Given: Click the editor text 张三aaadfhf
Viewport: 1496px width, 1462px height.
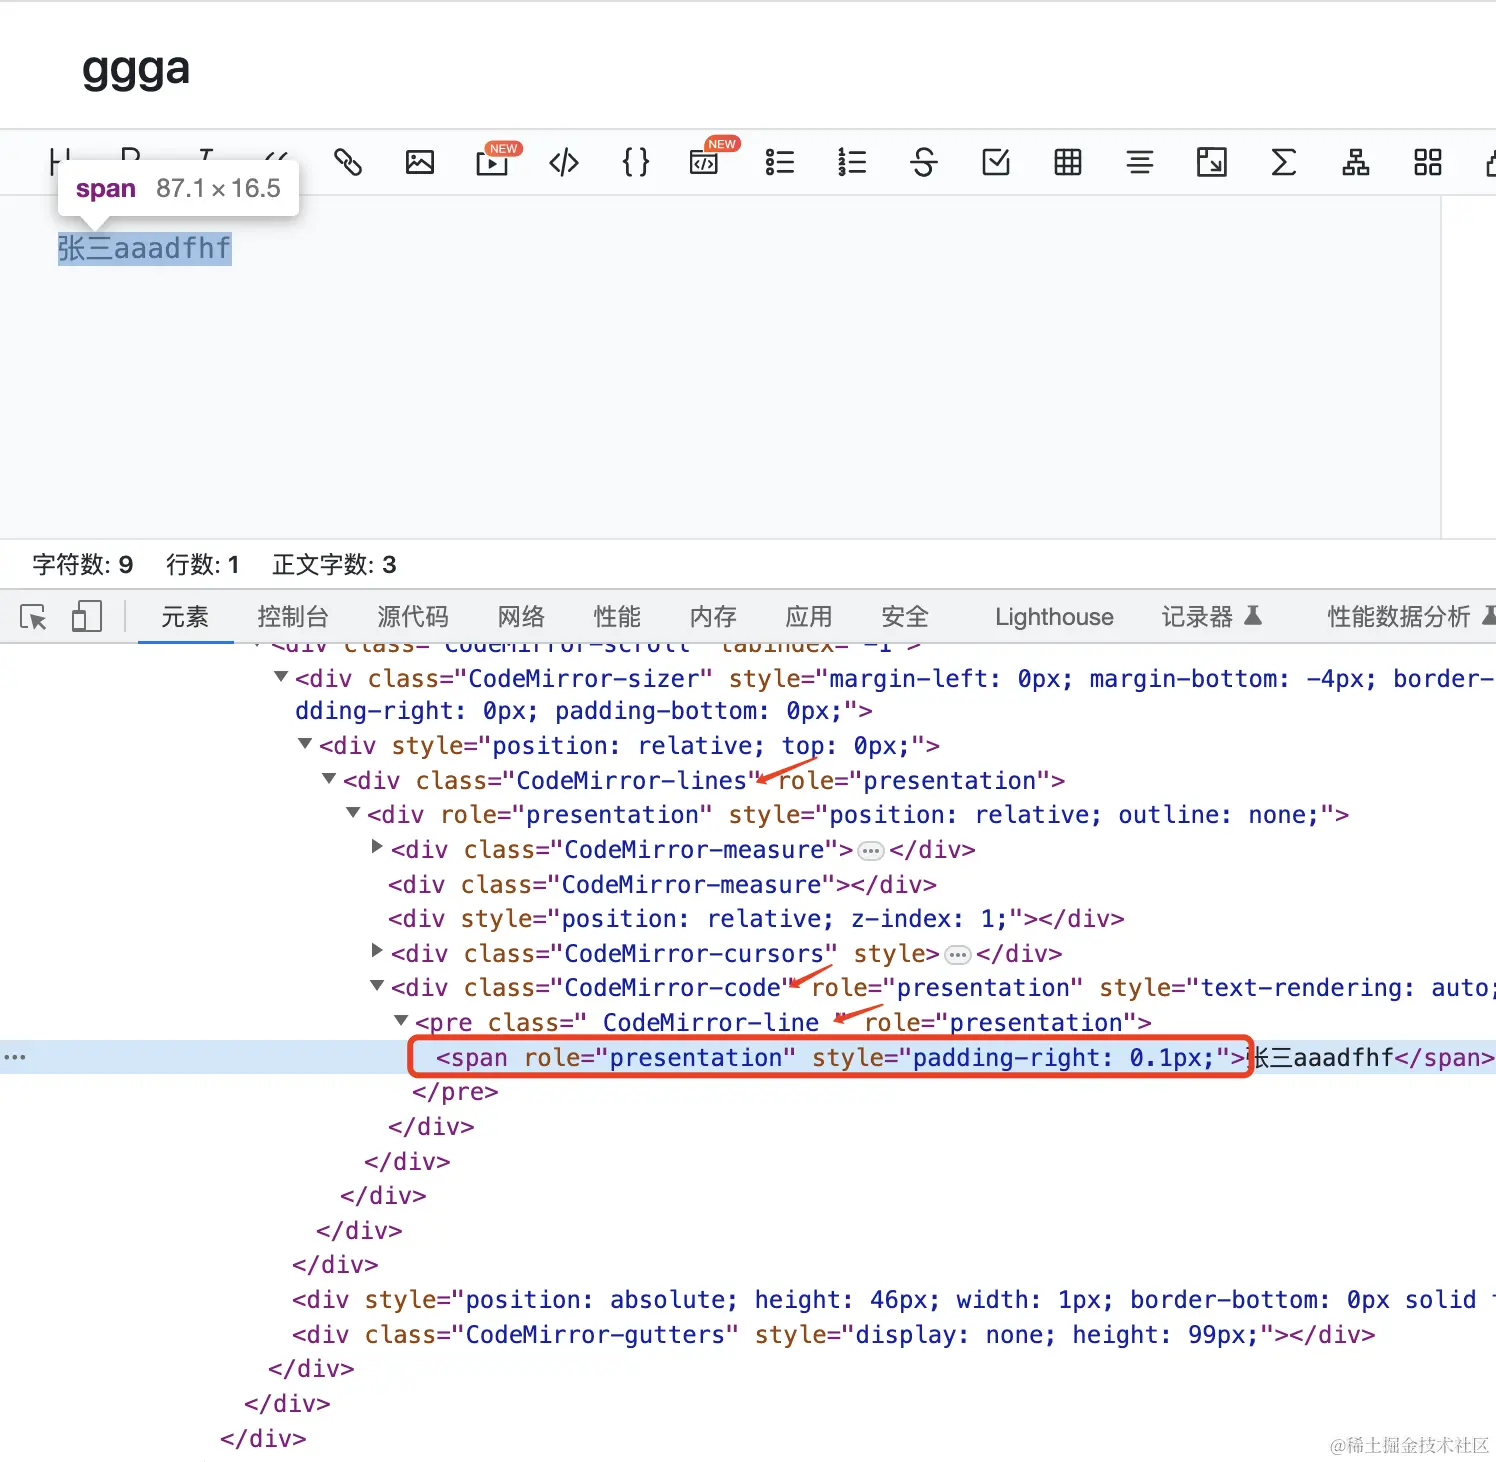Looking at the screenshot, I should pos(145,248).
